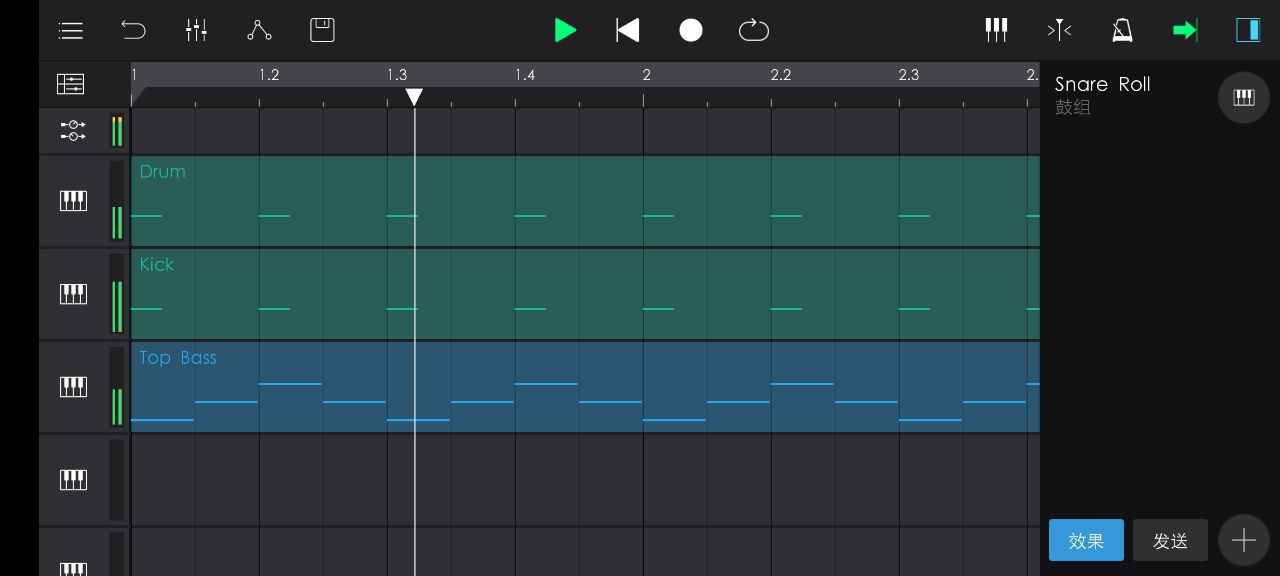The width and height of the screenshot is (1280, 576).
Task: Open the master track routing icon
Action: (73, 130)
